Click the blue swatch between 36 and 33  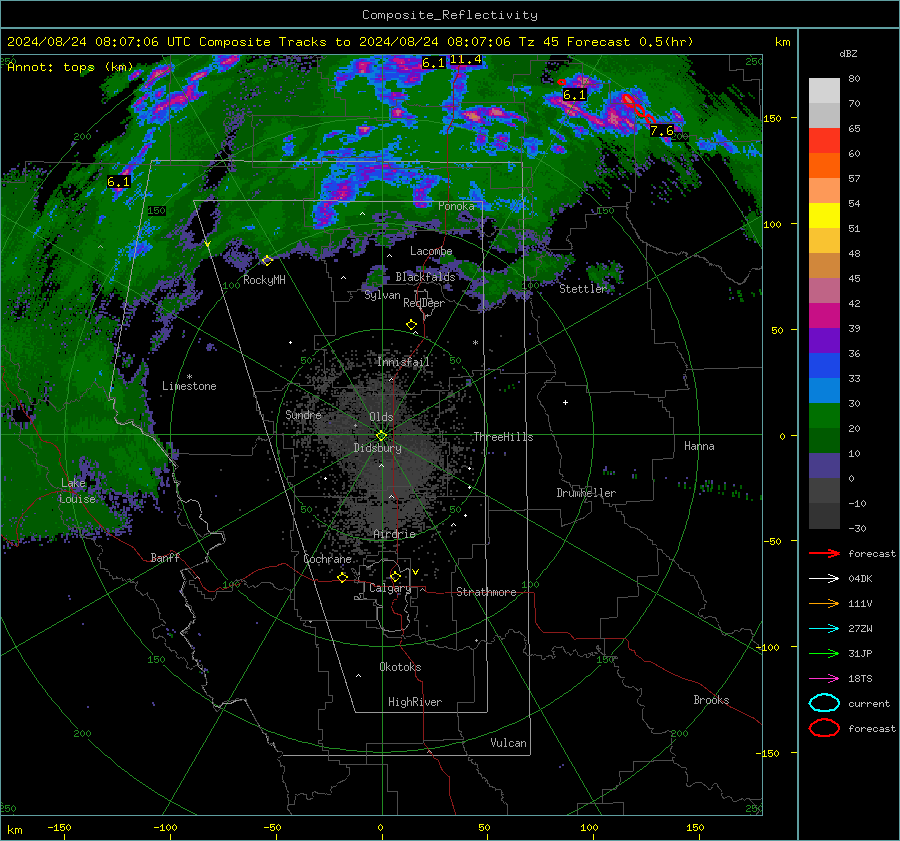824,365
